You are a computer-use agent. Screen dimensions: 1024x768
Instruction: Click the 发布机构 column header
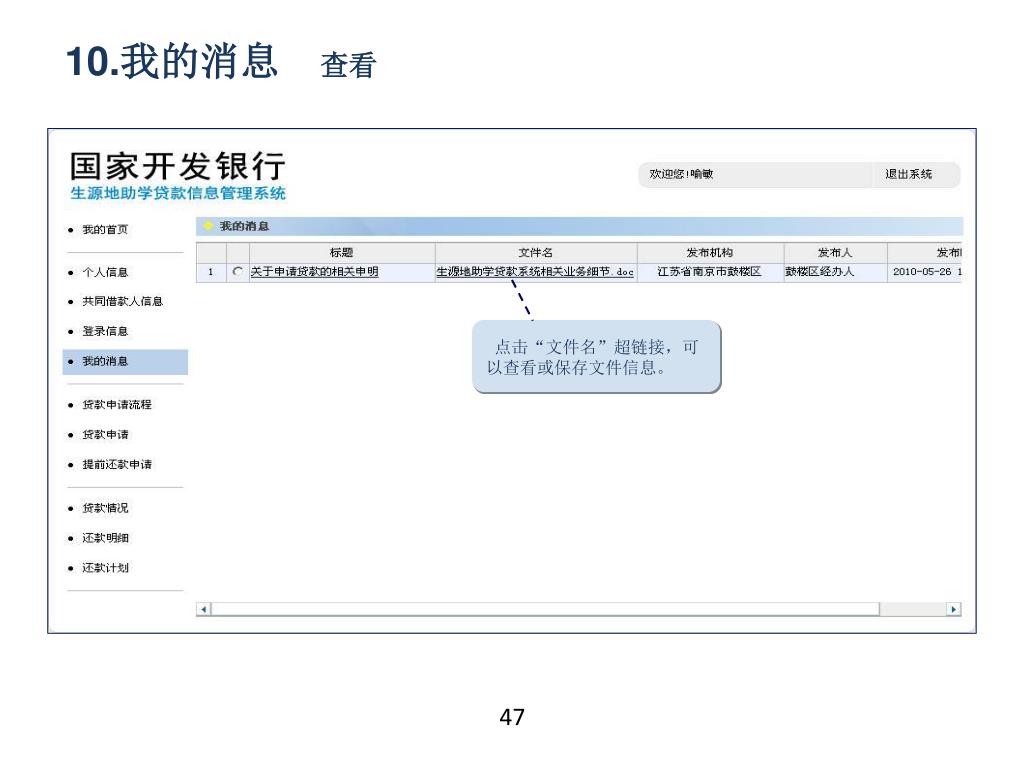tap(710, 252)
